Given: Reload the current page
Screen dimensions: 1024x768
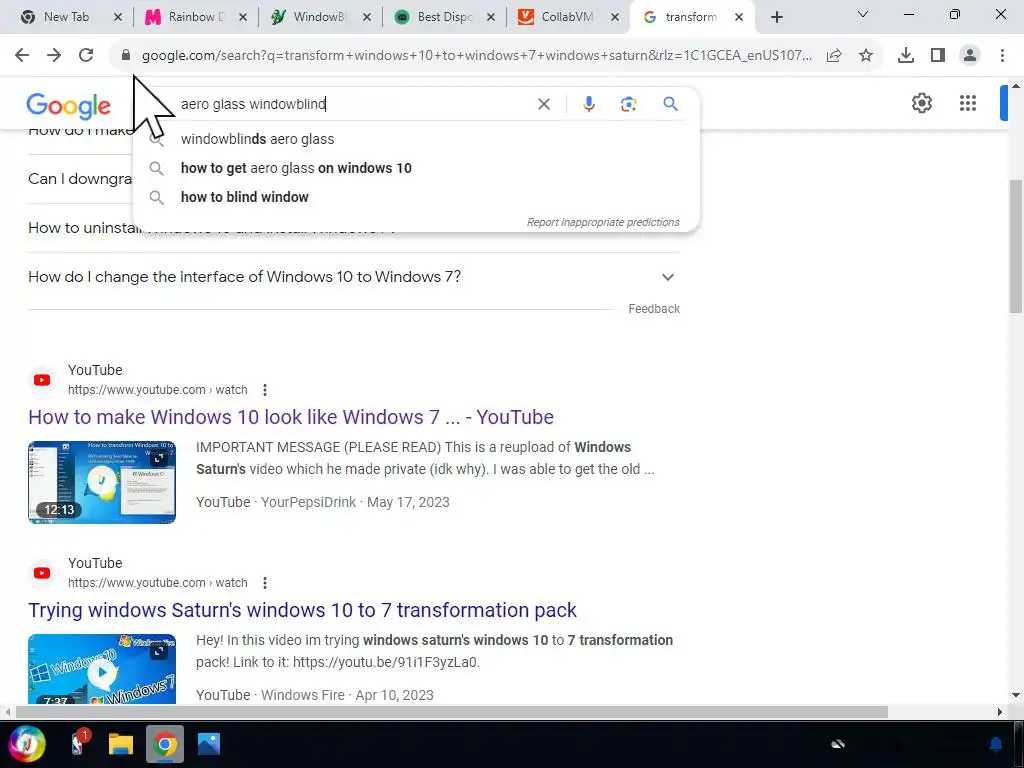Looking at the screenshot, I should coord(86,56).
